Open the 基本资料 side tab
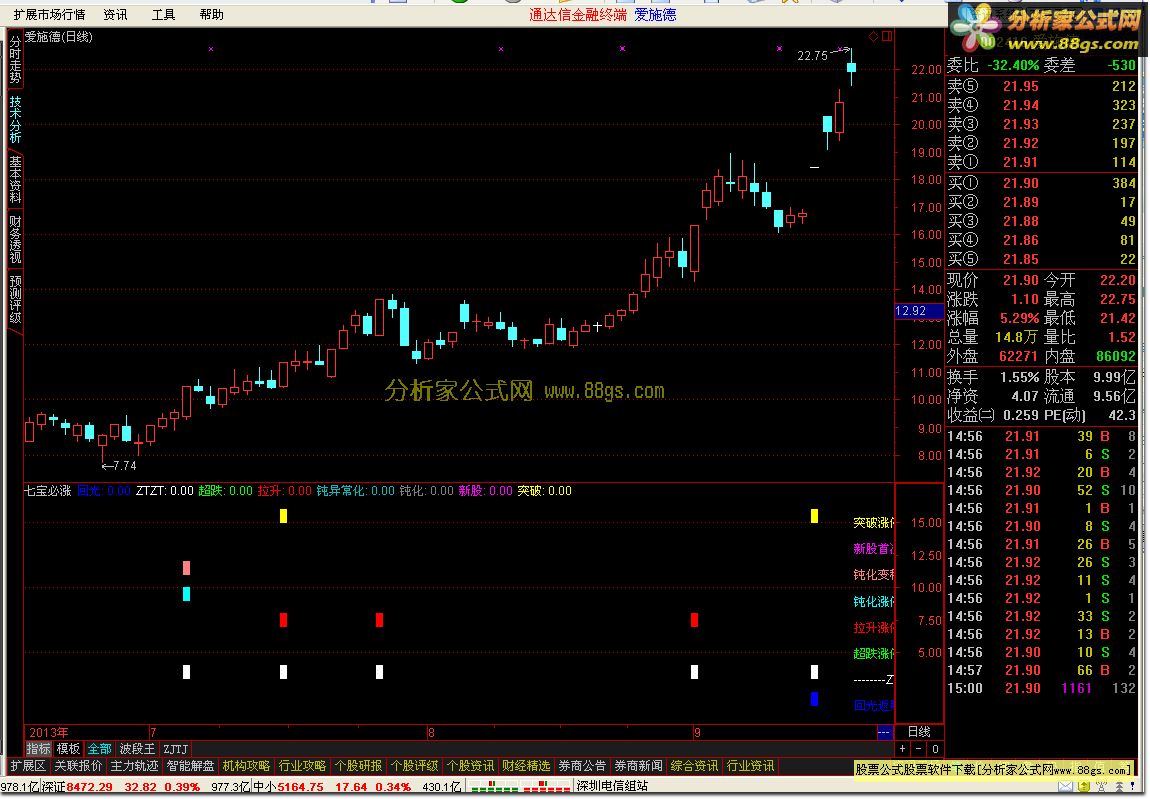This screenshot has height=799, width=1150. point(15,179)
